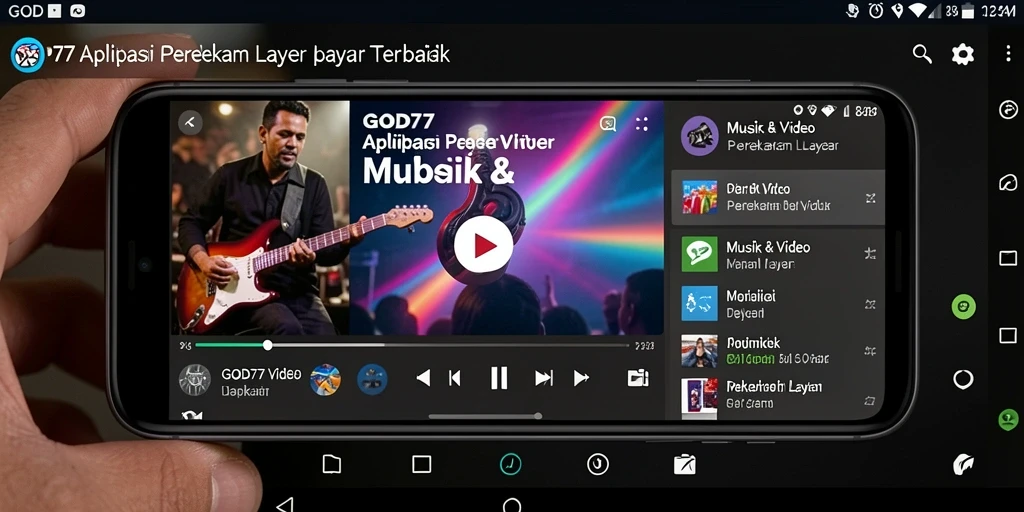Open the circular timer icon in bottom toolbar
Image resolution: width=1024 pixels, height=512 pixels.
598,464
